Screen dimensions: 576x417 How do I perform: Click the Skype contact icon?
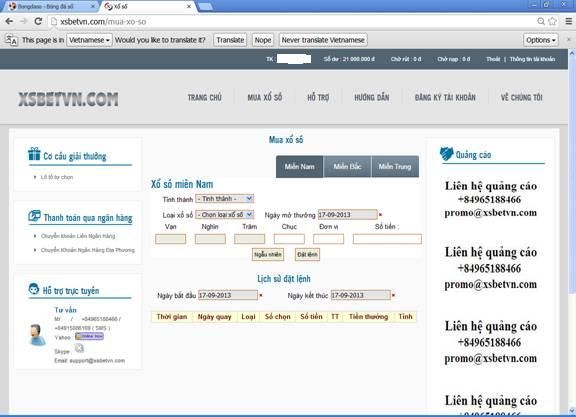(x=79, y=348)
